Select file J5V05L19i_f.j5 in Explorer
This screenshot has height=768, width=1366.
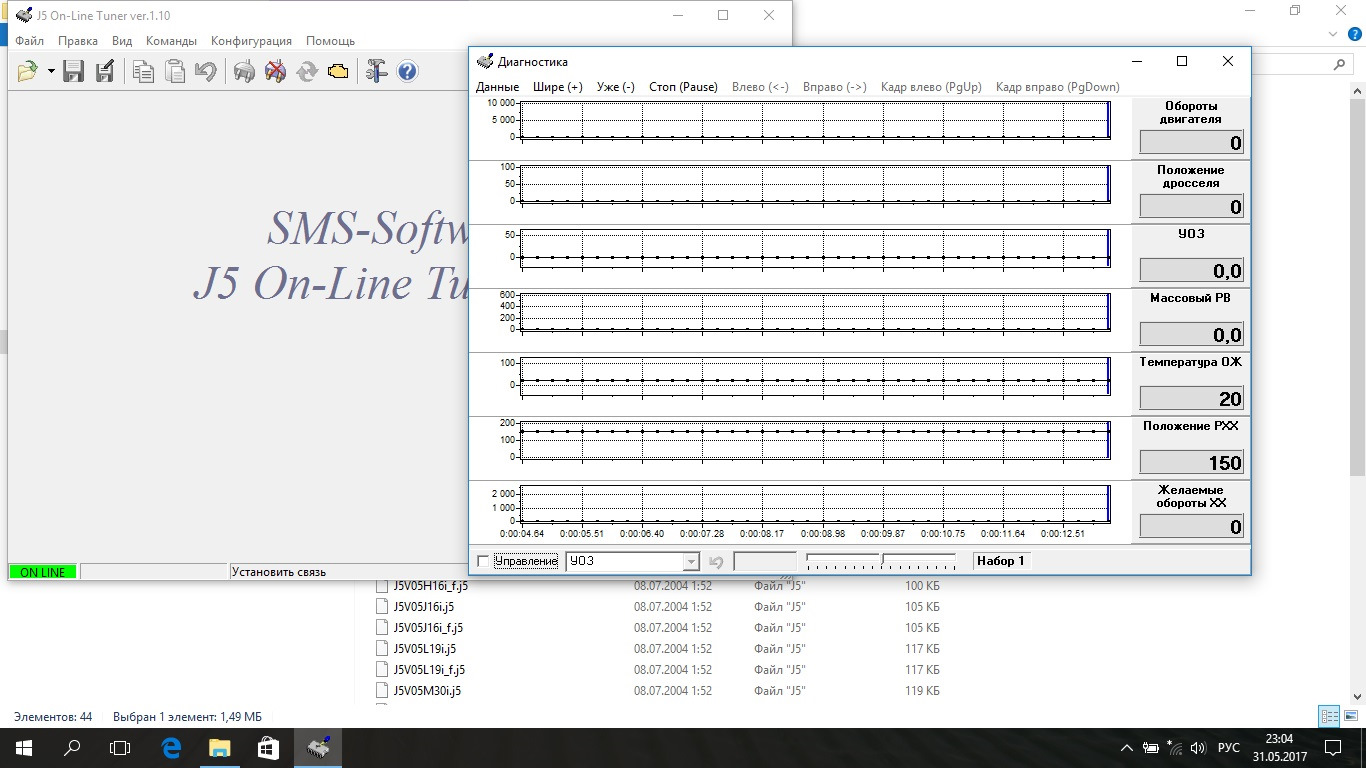pos(430,670)
